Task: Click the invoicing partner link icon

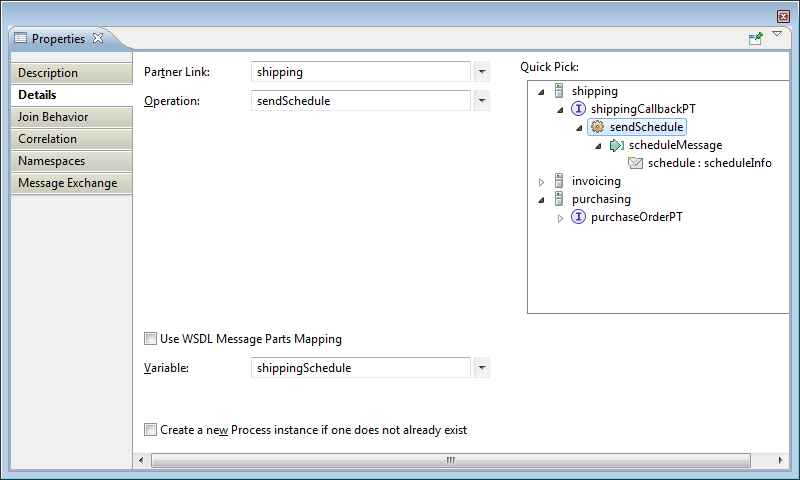Action: (x=559, y=181)
